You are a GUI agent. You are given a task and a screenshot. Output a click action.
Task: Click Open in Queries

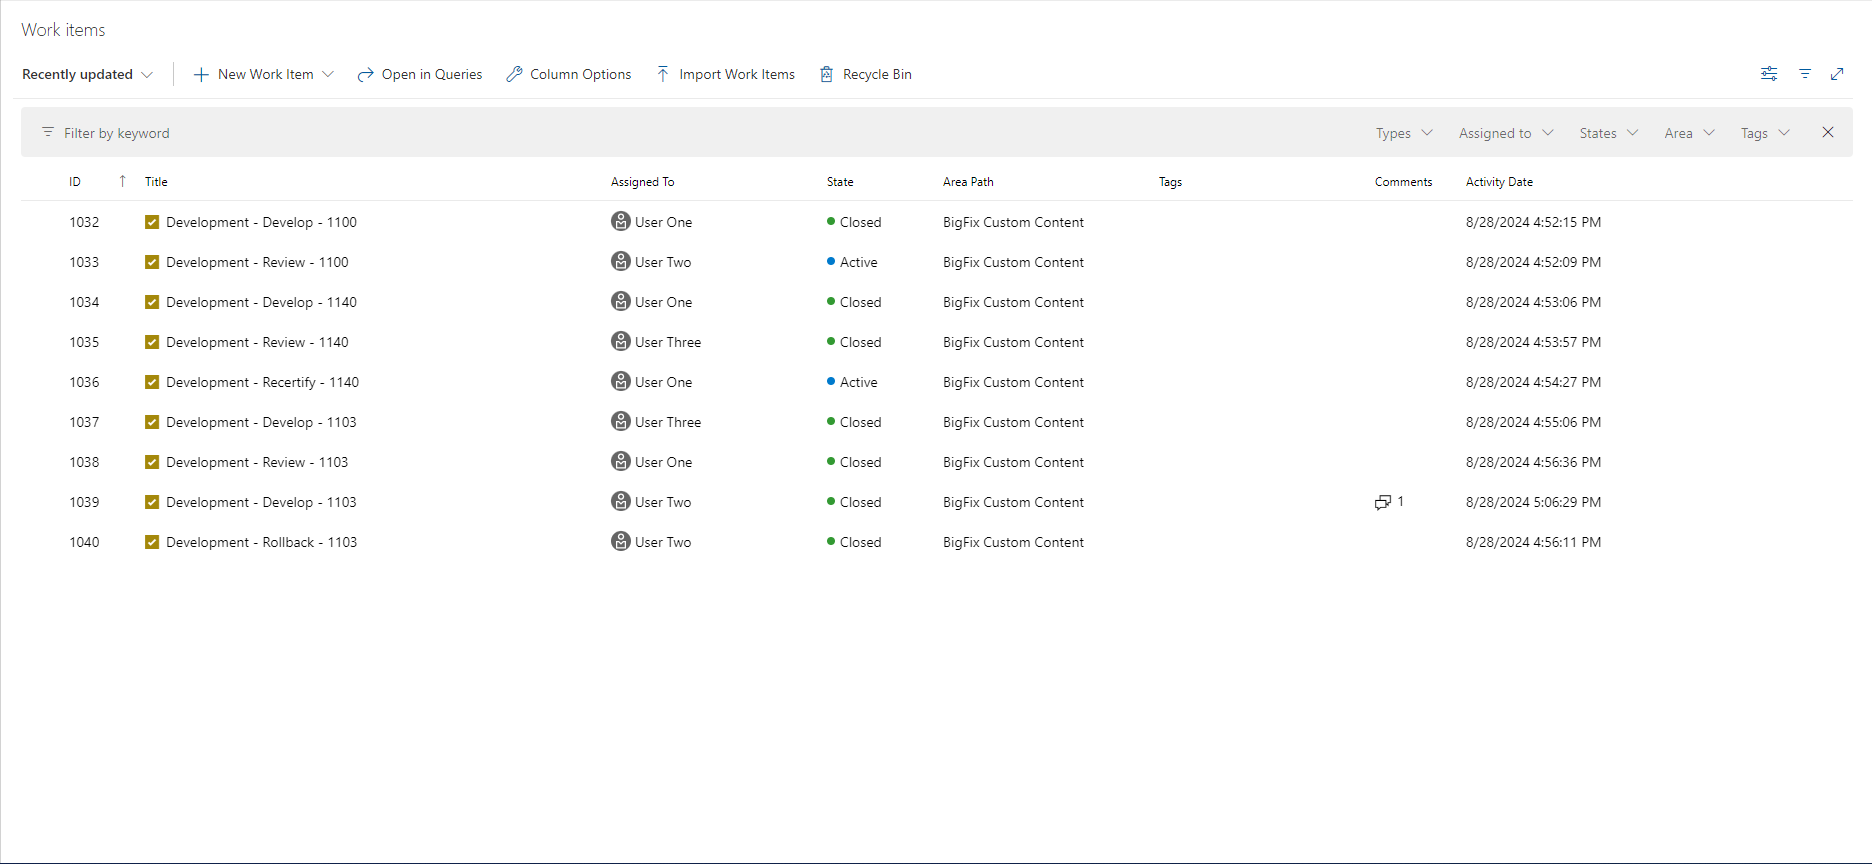tap(420, 74)
